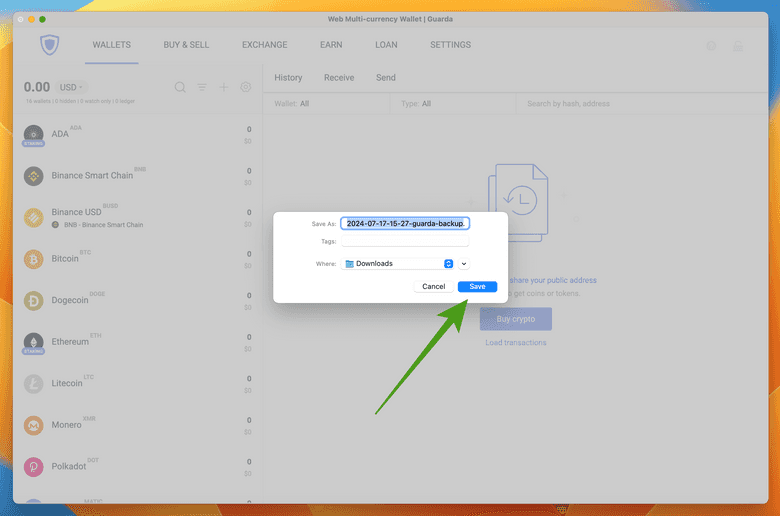Click the add wallet plus icon
780x516 pixels.
click(x=224, y=87)
